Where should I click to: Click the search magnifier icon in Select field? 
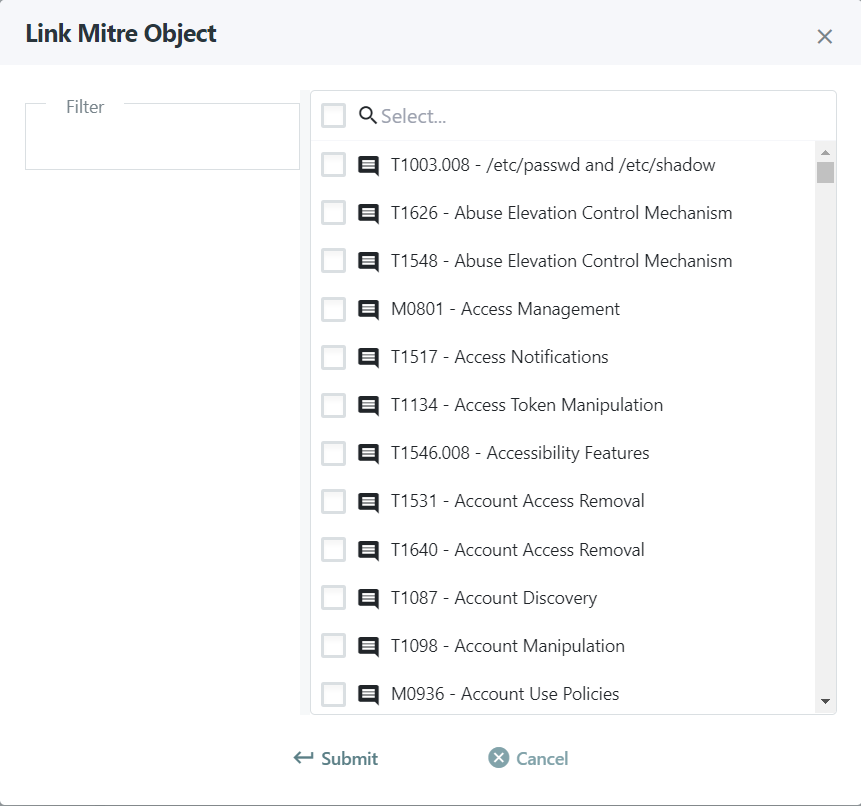(367, 115)
